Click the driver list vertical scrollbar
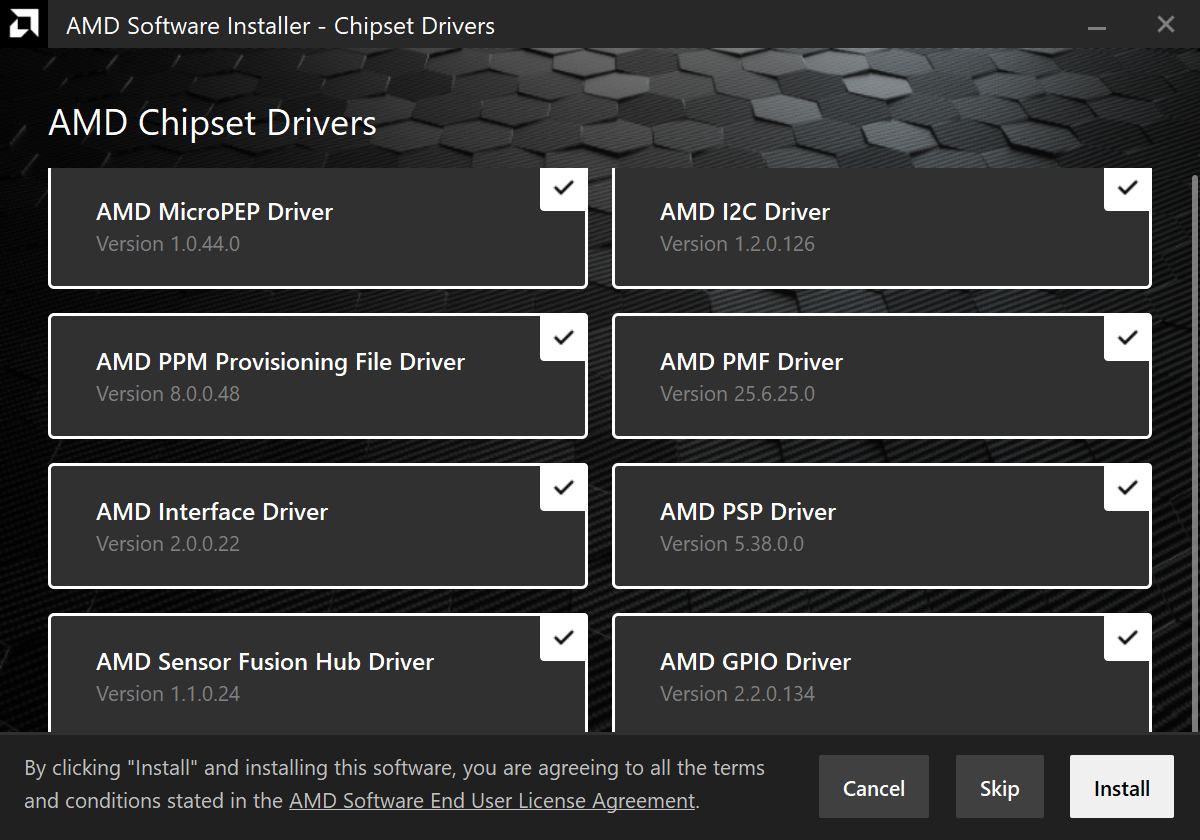 coord(1193,453)
